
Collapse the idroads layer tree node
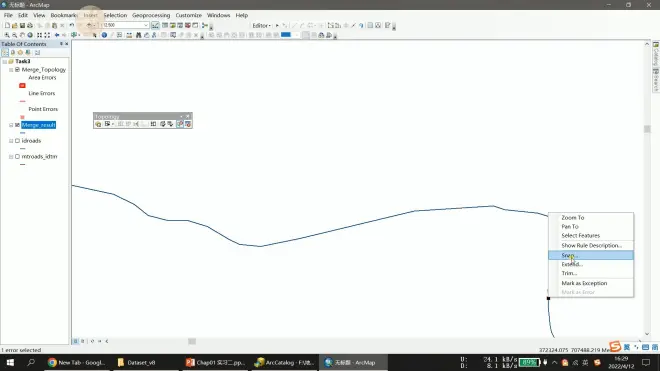(x=11, y=141)
